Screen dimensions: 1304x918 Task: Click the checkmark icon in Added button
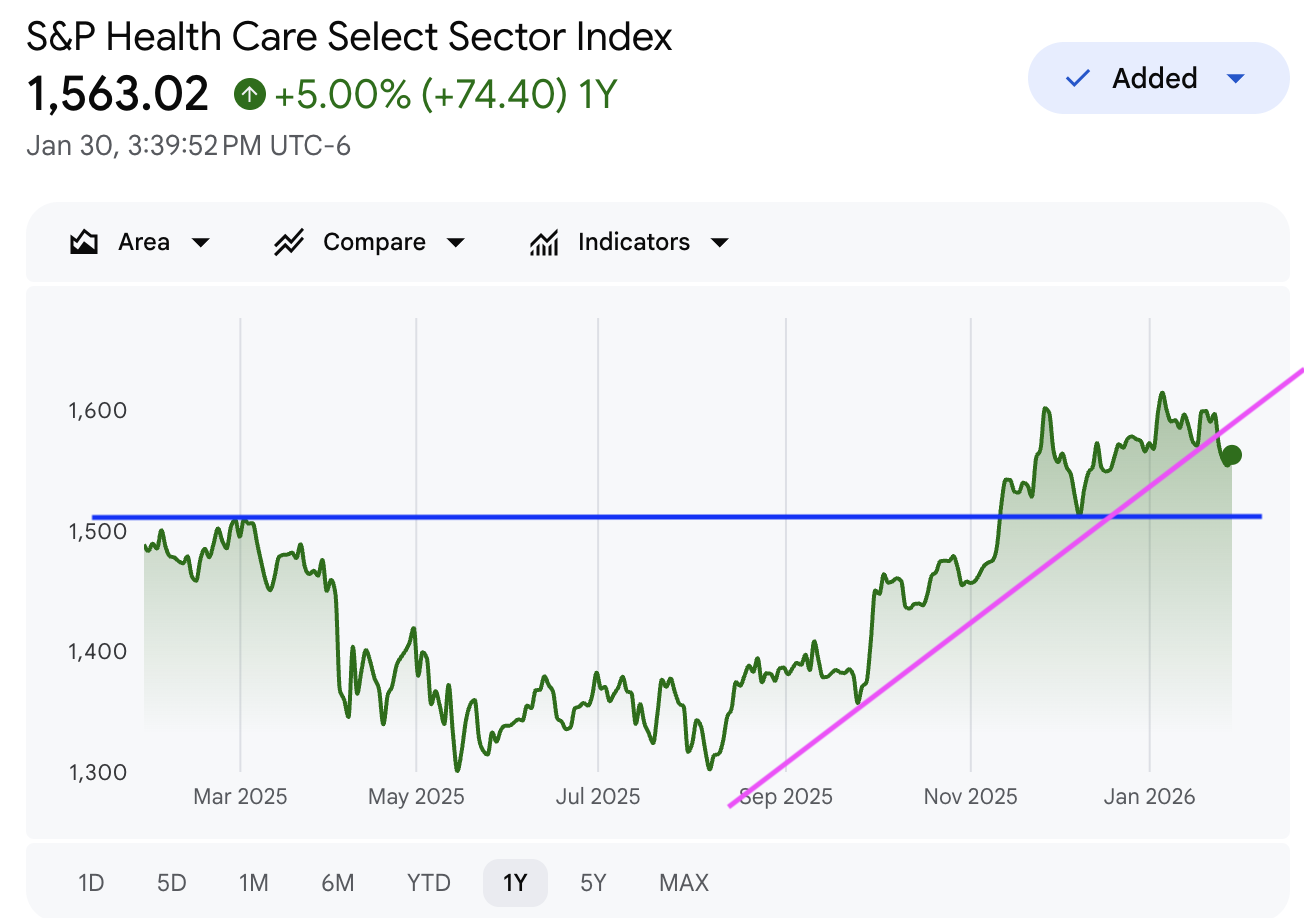coord(1078,78)
